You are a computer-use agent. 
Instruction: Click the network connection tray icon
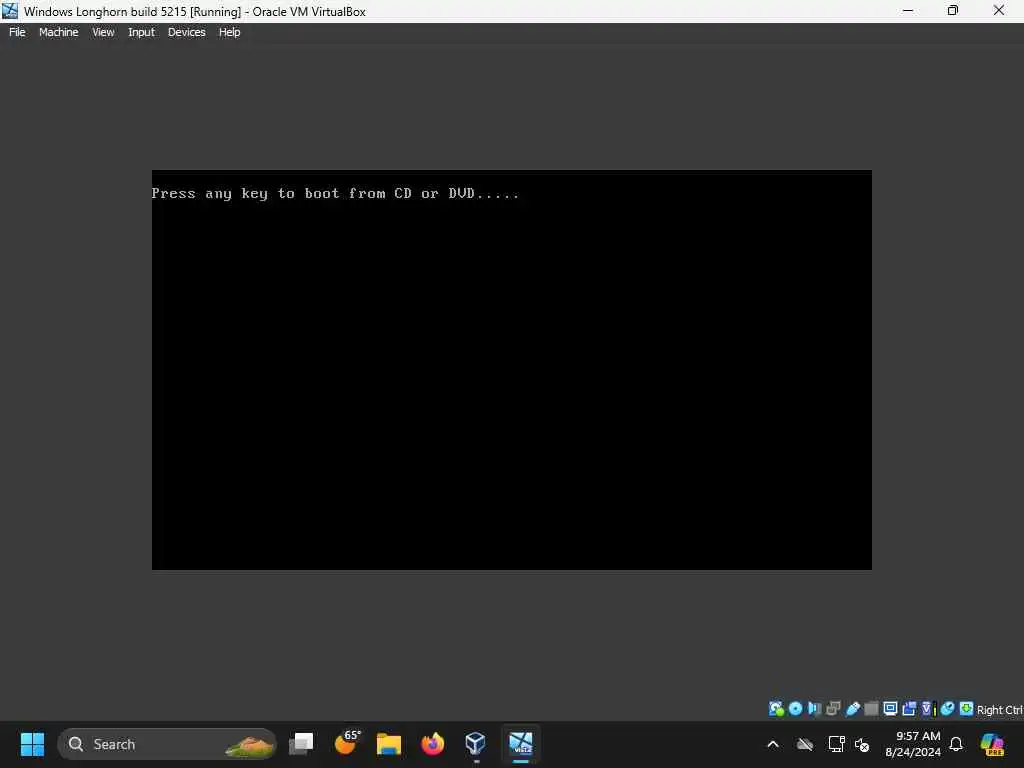coord(836,744)
